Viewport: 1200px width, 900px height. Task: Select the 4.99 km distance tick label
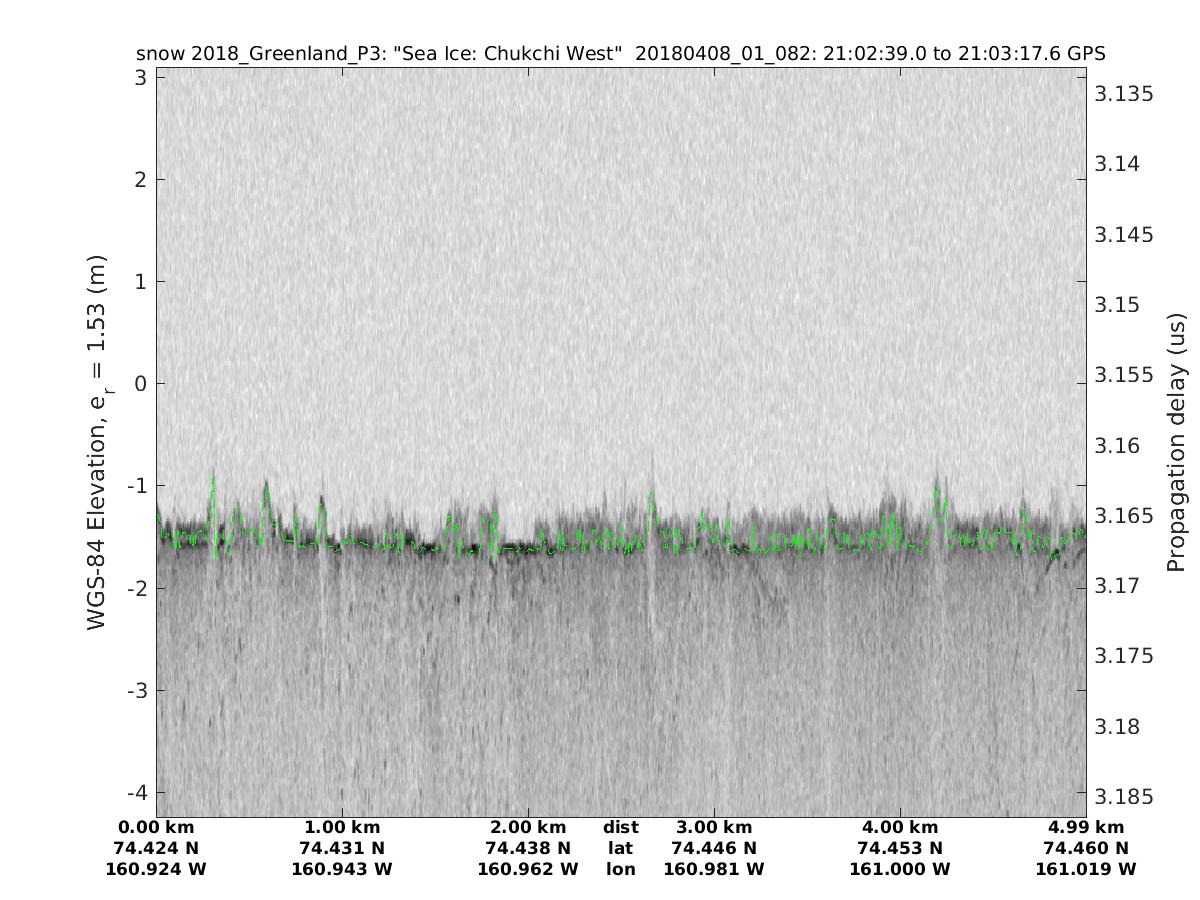1086,827
